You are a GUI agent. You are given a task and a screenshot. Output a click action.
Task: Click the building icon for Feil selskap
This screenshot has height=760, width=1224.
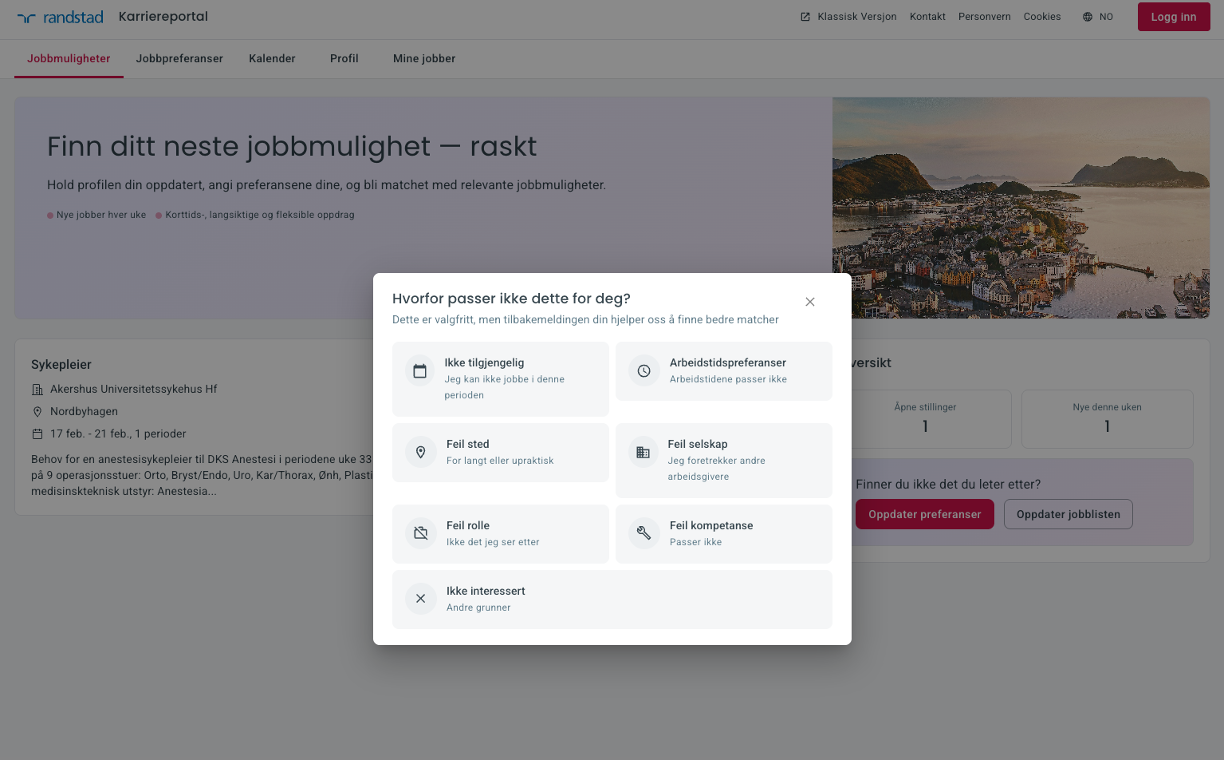(x=643, y=452)
